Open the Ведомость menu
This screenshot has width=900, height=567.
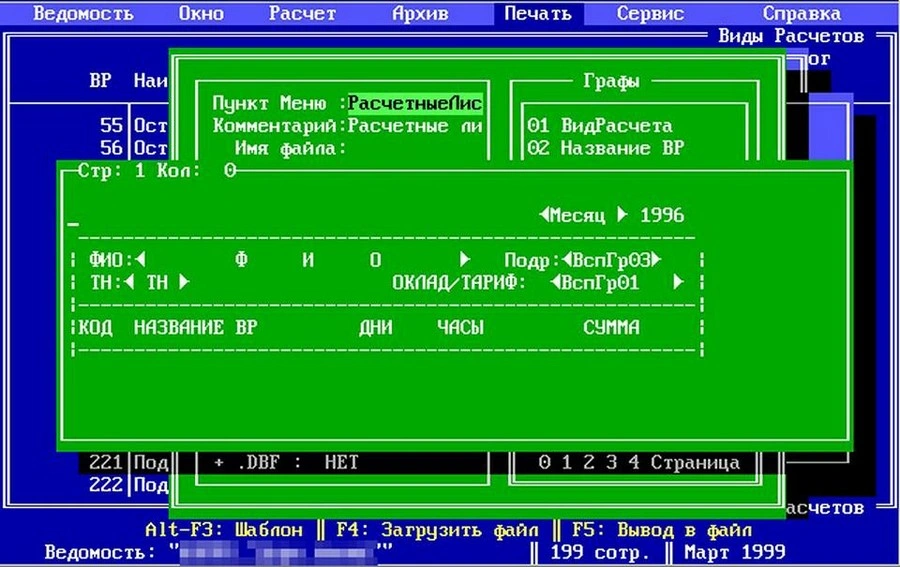click(82, 13)
